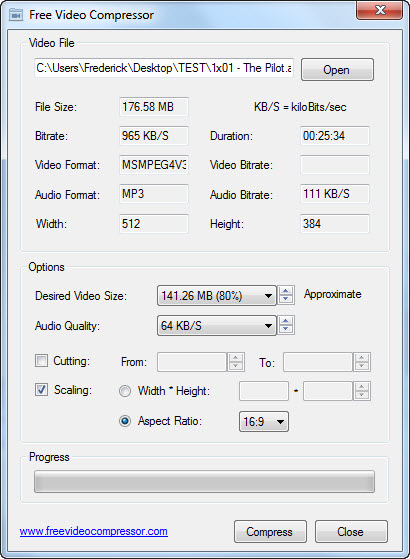Viewport: 410px width, 559px height.
Task: Close the Free Video Compressor window
Action: click(380, 10)
